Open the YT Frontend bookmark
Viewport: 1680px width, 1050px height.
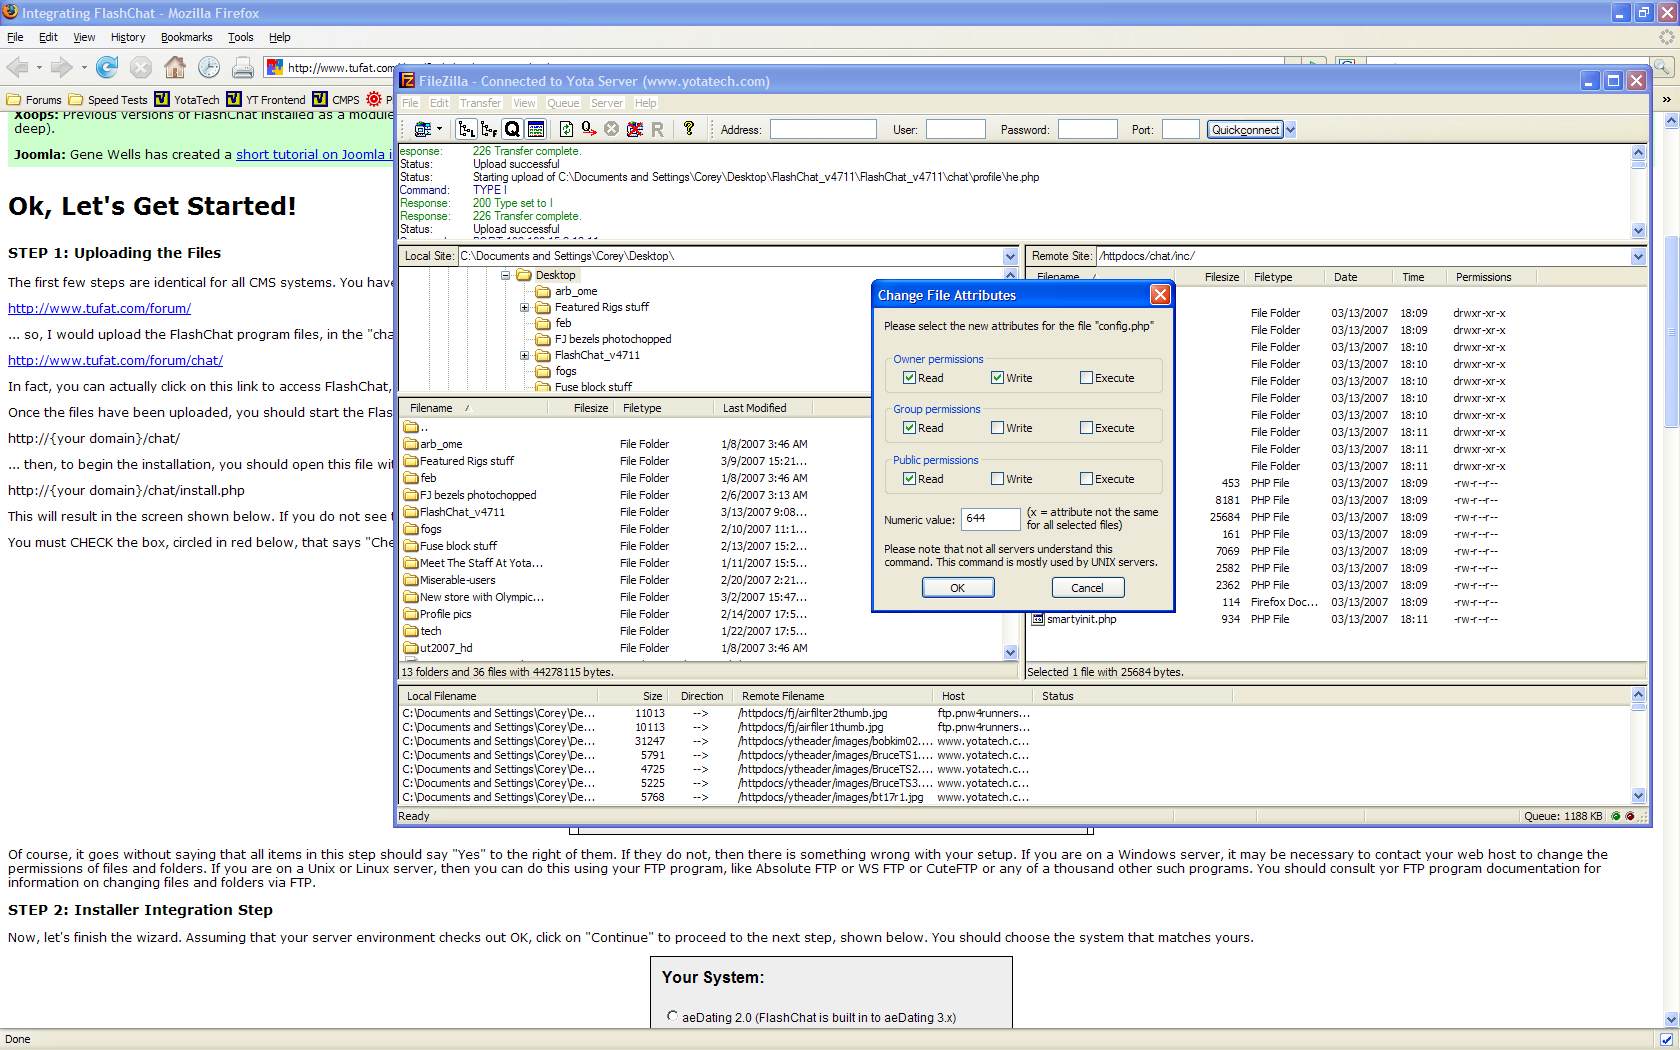tap(266, 99)
